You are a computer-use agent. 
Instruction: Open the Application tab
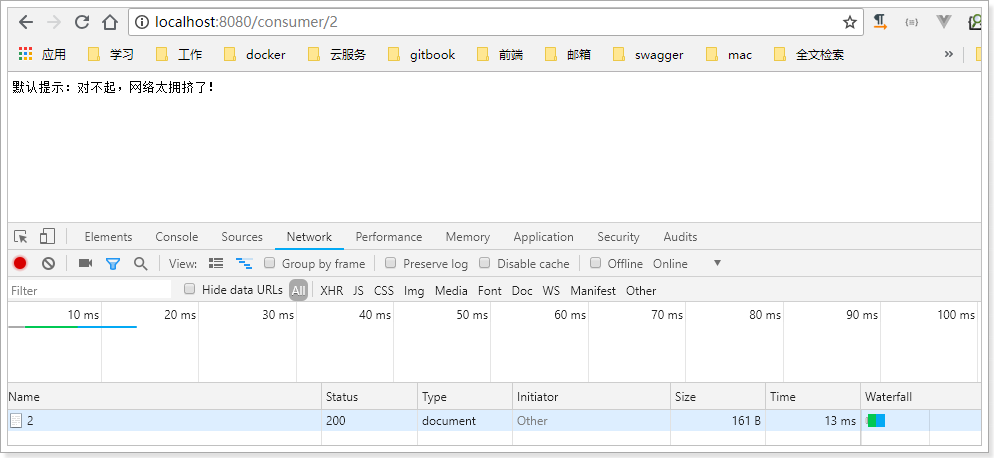coord(543,237)
